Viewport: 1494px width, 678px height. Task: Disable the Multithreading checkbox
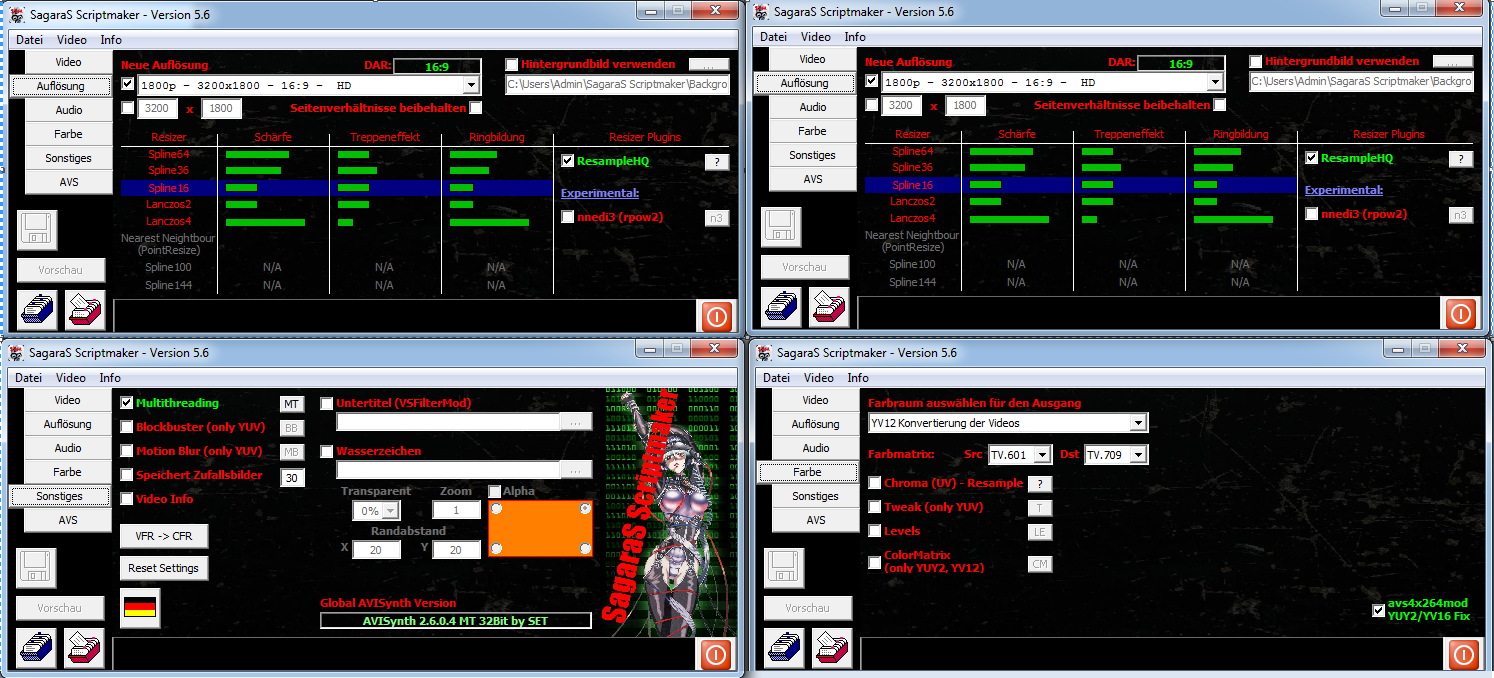coord(127,403)
